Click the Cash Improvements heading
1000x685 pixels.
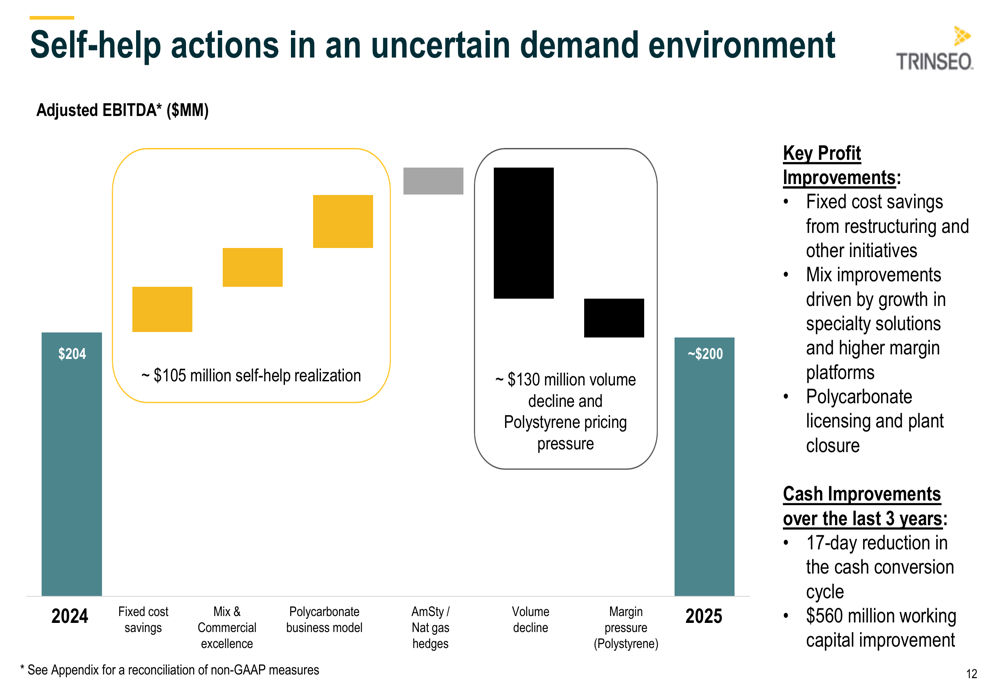coord(865,506)
